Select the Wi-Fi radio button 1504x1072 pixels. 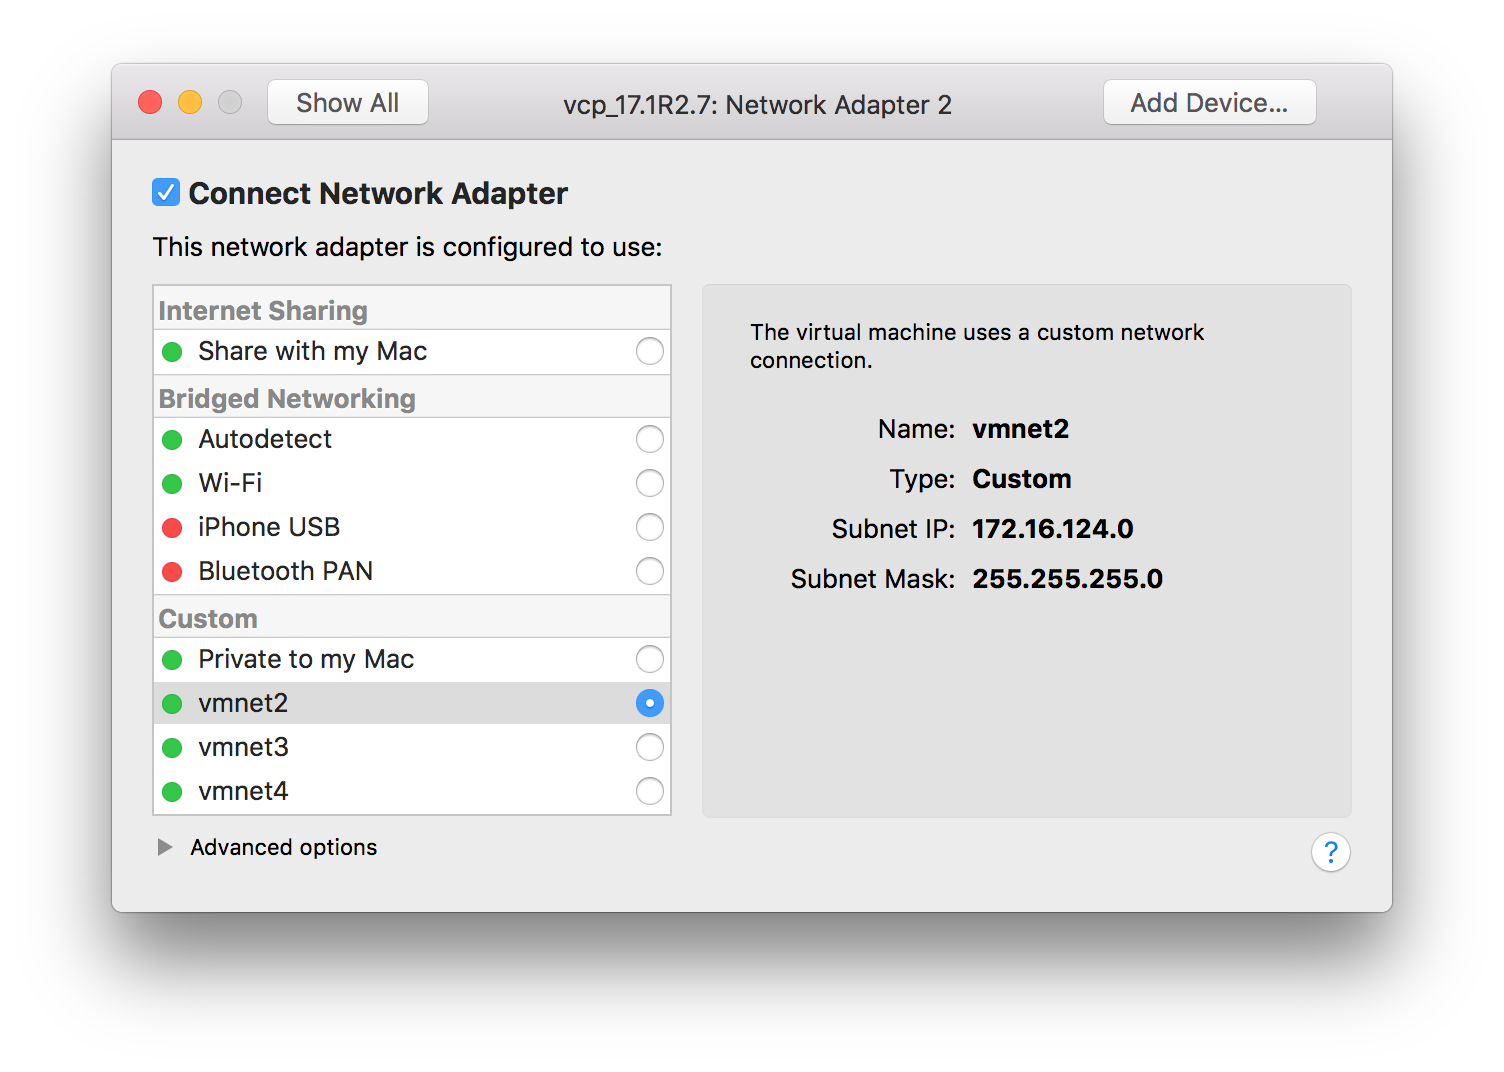point(649,483)
